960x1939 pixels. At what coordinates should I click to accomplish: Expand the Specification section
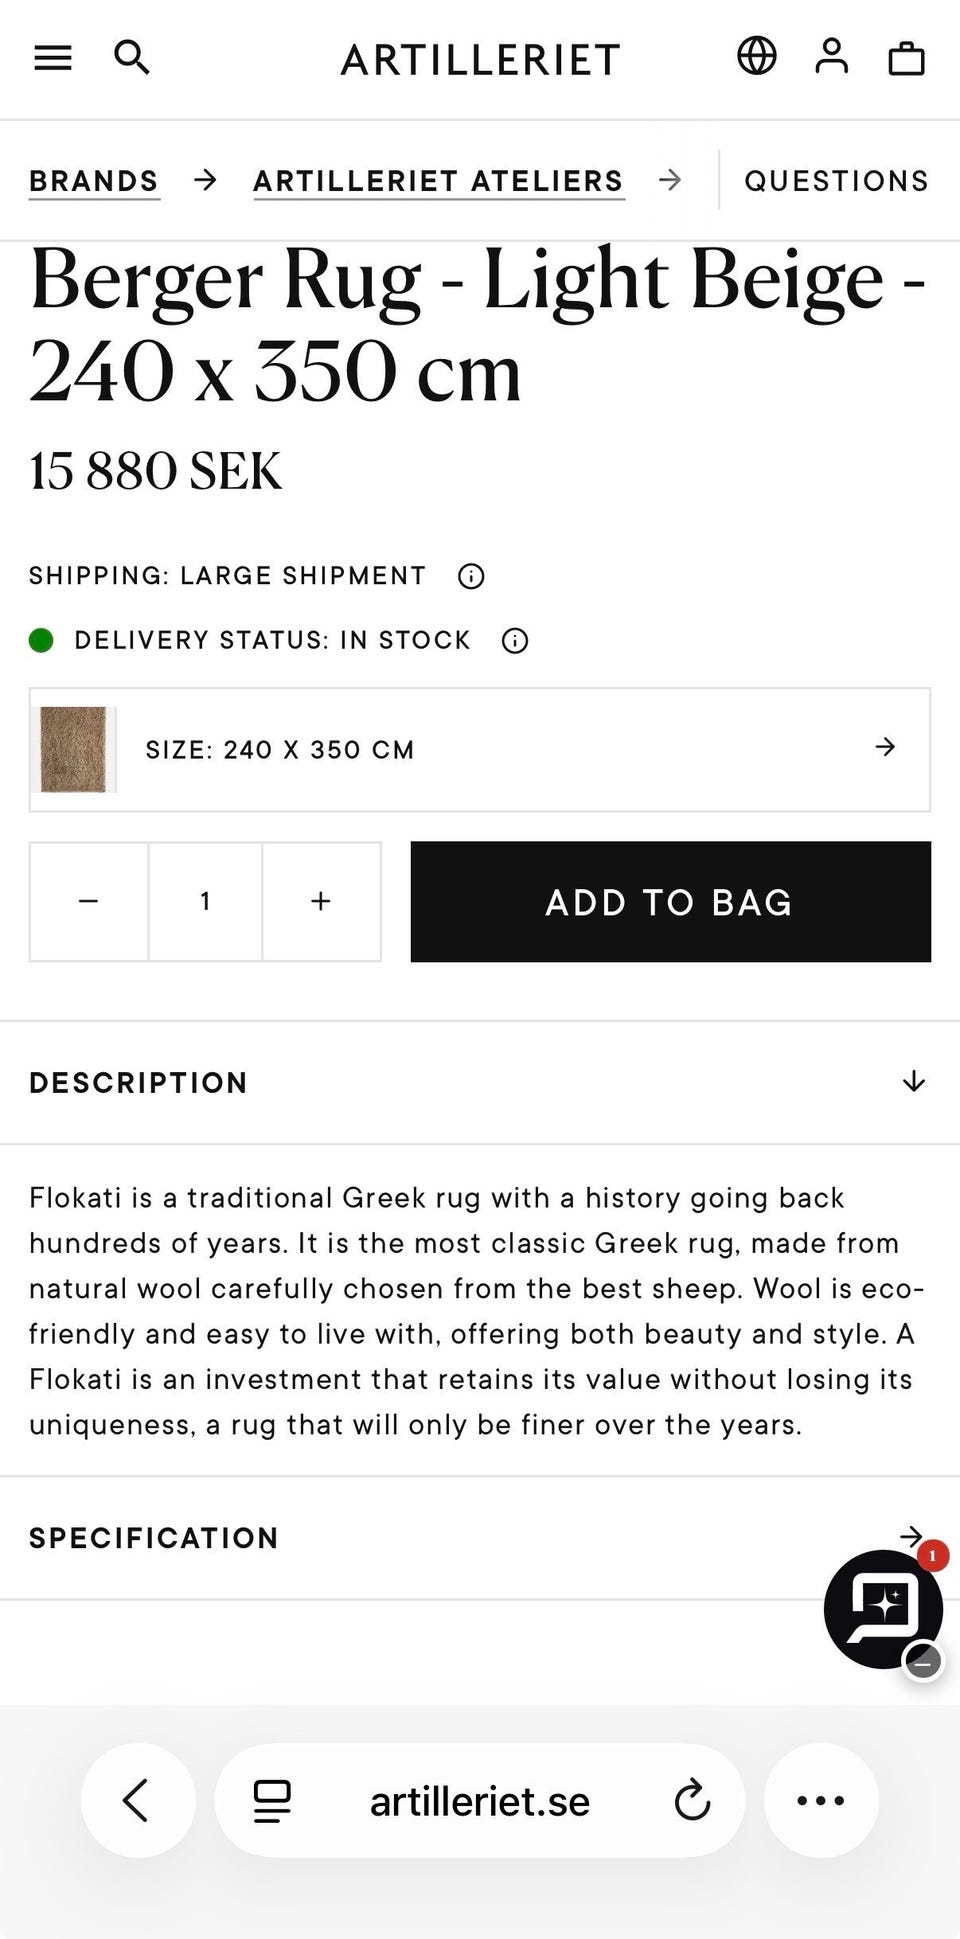click(x=480, y=1538)
